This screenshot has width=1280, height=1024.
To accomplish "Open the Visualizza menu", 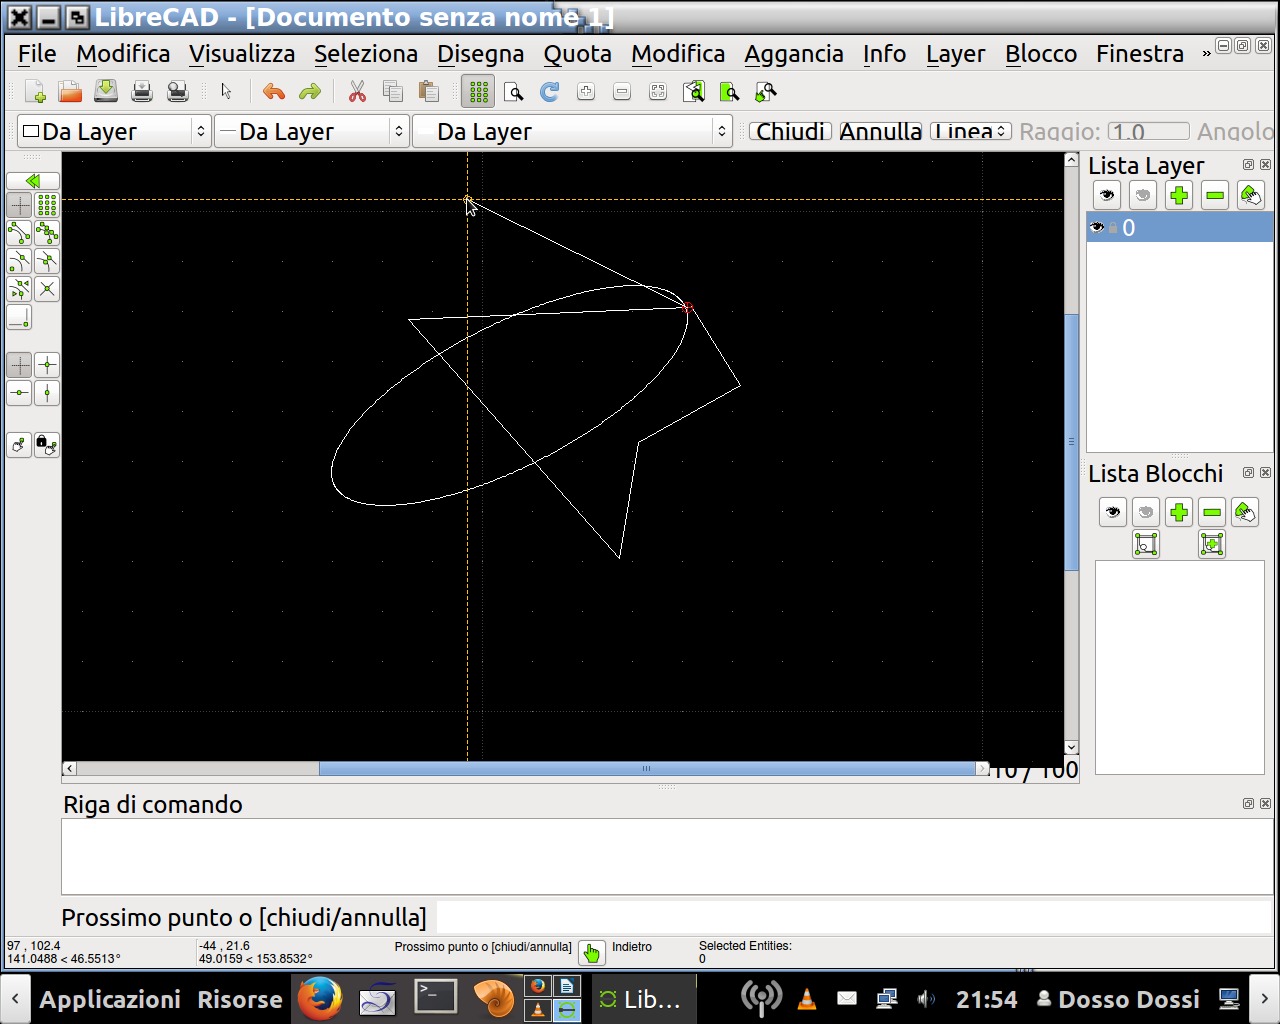I will click(x=242, y=54).
